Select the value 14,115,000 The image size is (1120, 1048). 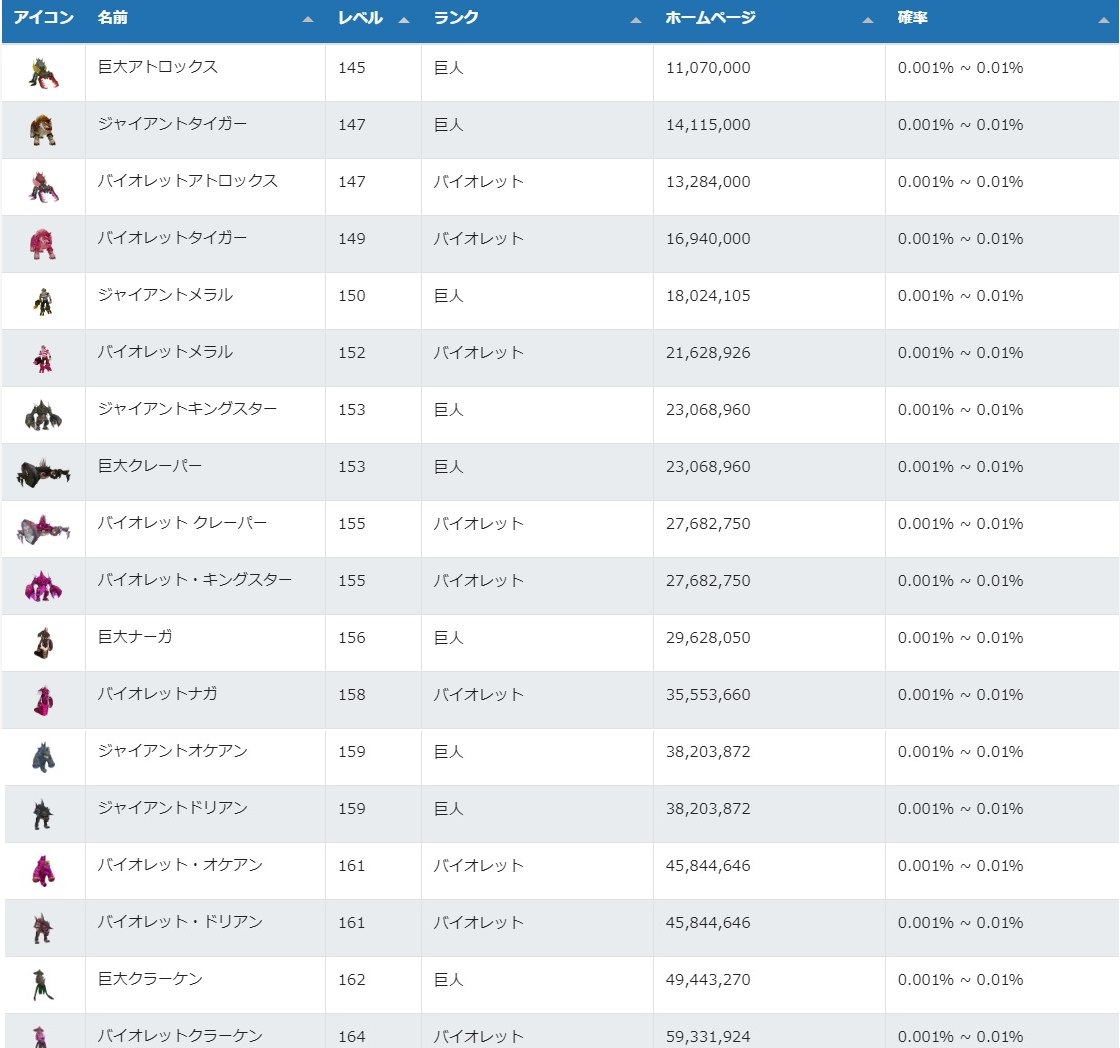coord(709,125)
